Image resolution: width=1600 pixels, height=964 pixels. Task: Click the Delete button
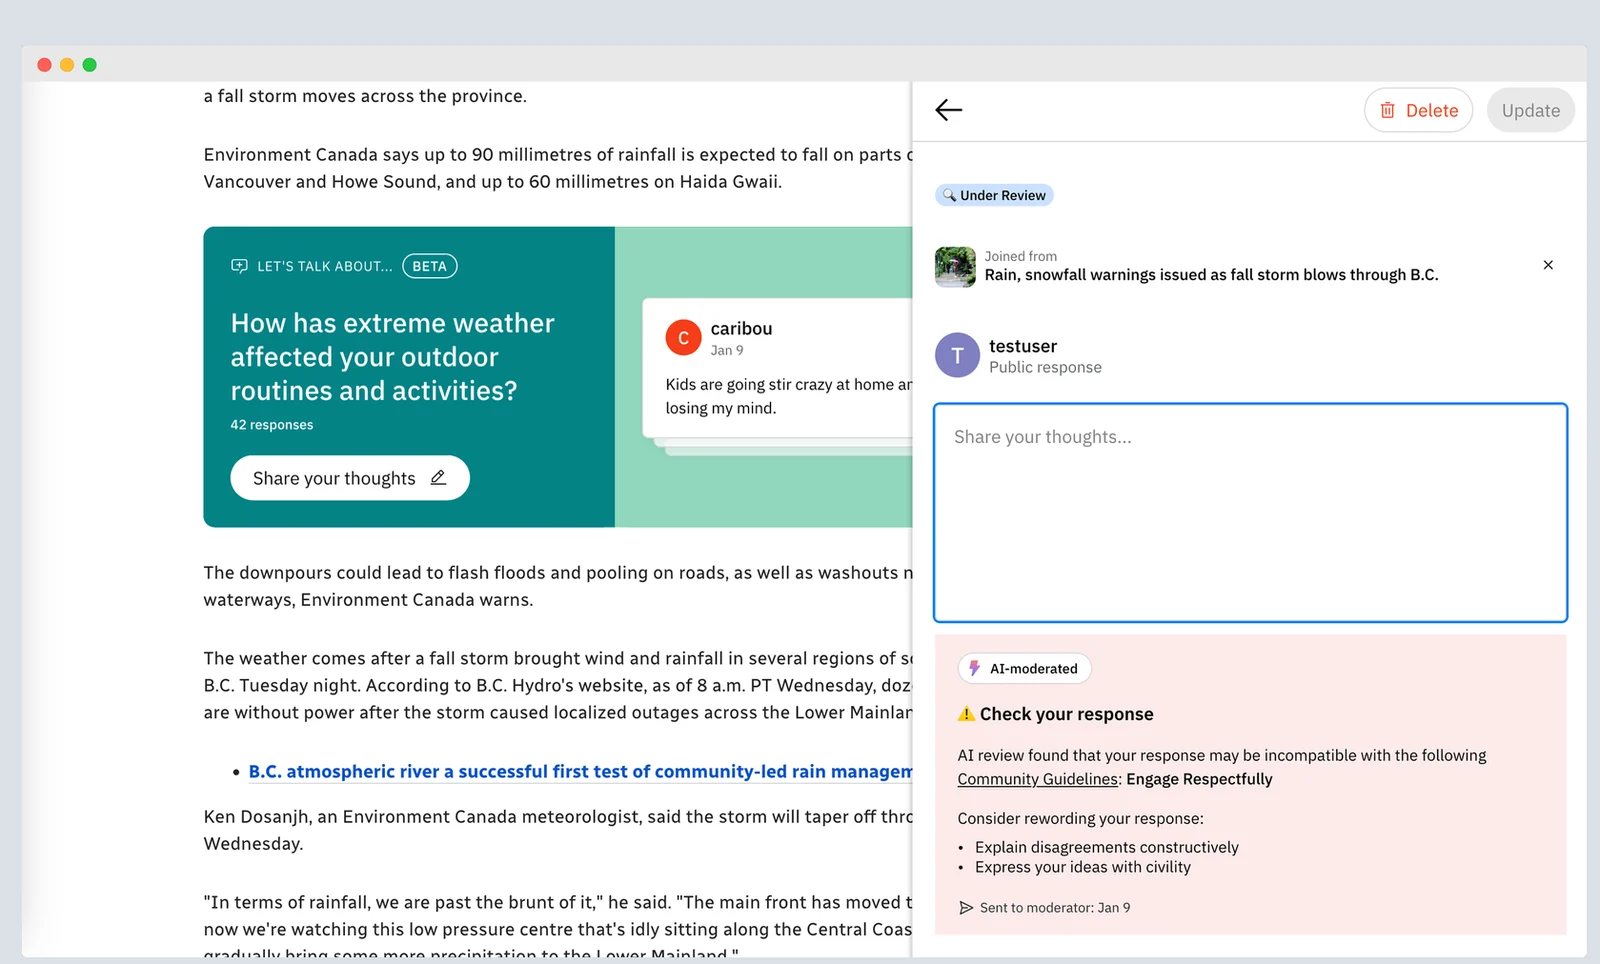pyautogui.click(x=1418, y=111)
